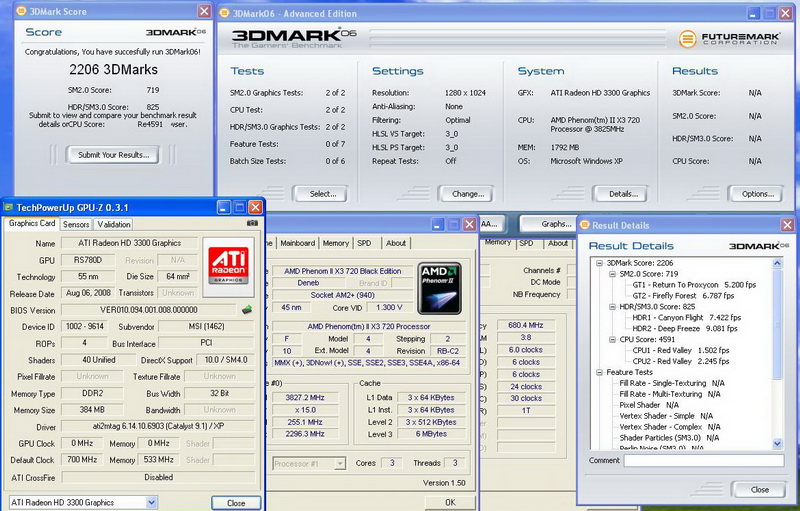This screenshot has height=511, width=800.
Task: Collapse the HDR/SM3.0 Score: 825 node
Action: [x=612, y=307]
